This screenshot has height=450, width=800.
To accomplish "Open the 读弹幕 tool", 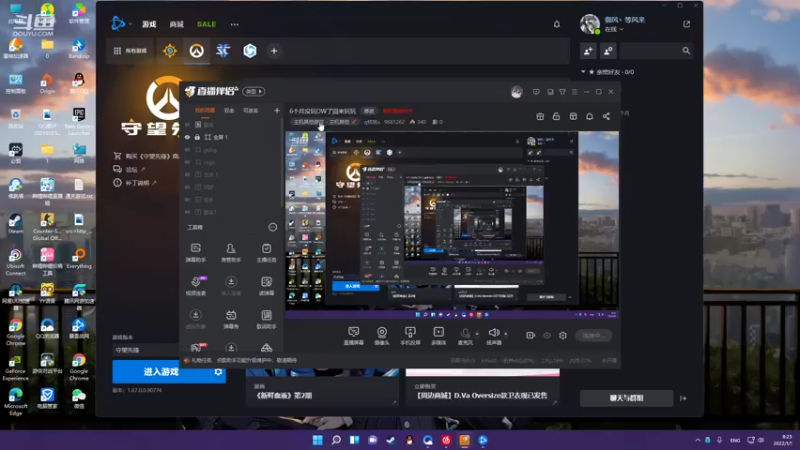I will click(x=266, y=286).
